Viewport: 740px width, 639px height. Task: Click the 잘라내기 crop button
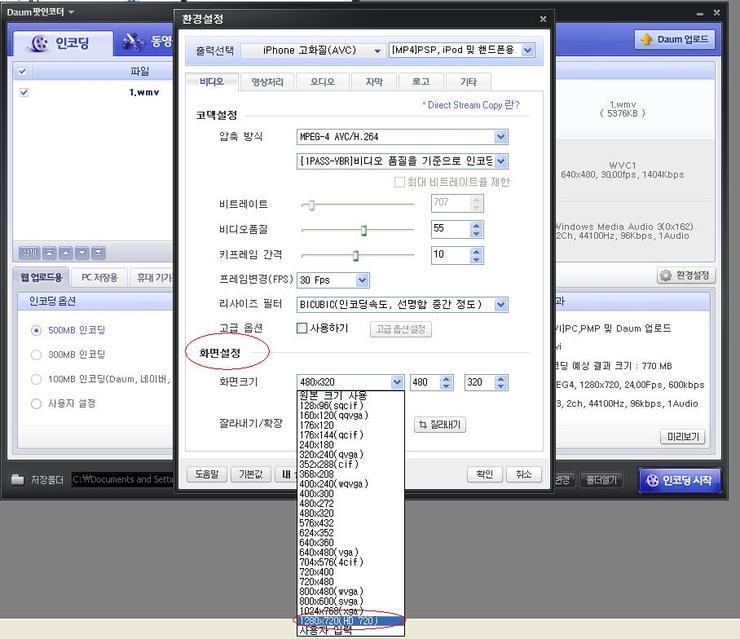440,425
